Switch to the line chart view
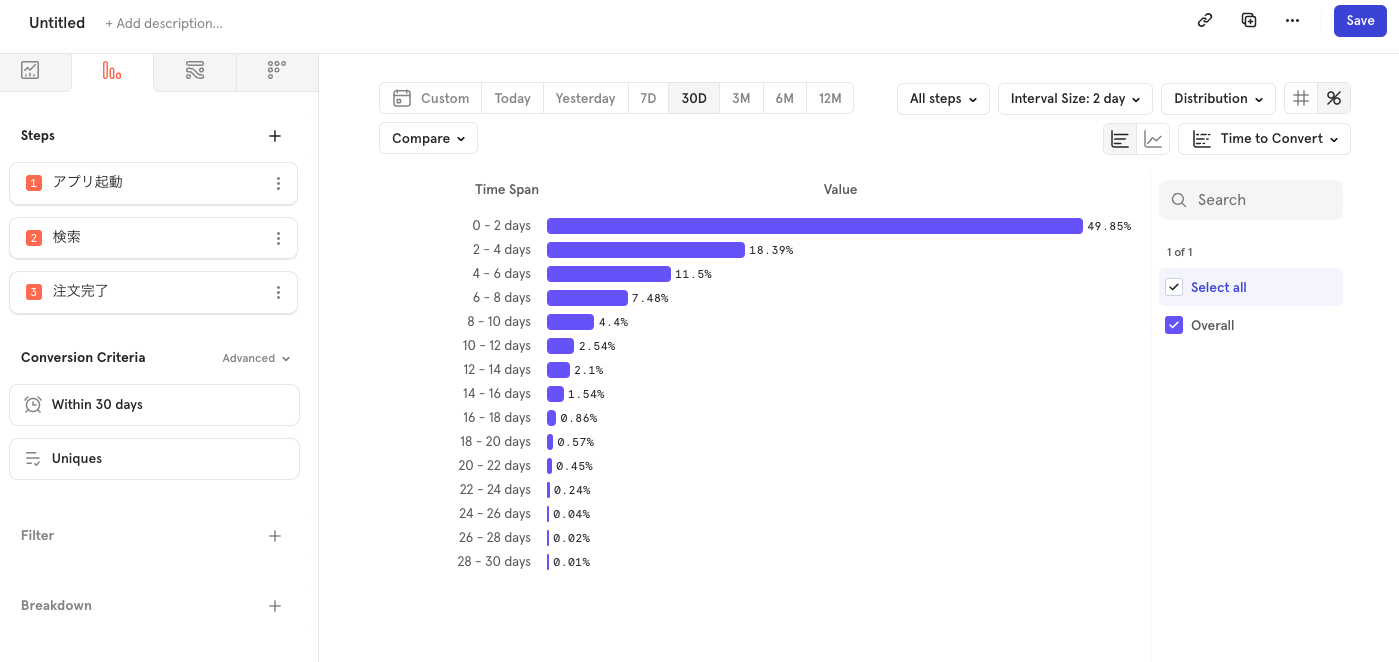The width and height of the screenshot is (1399, 662). (x=1153, y=139)
